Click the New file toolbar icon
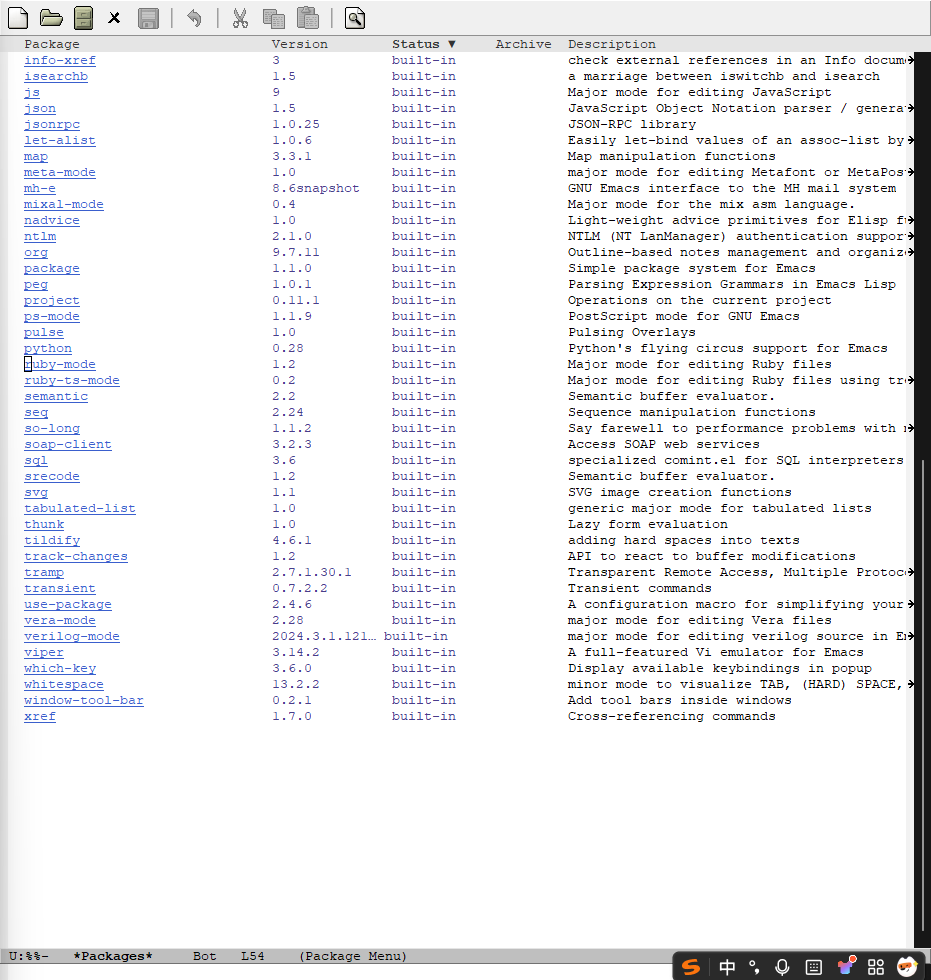The image size is (931, 980). 18,18
